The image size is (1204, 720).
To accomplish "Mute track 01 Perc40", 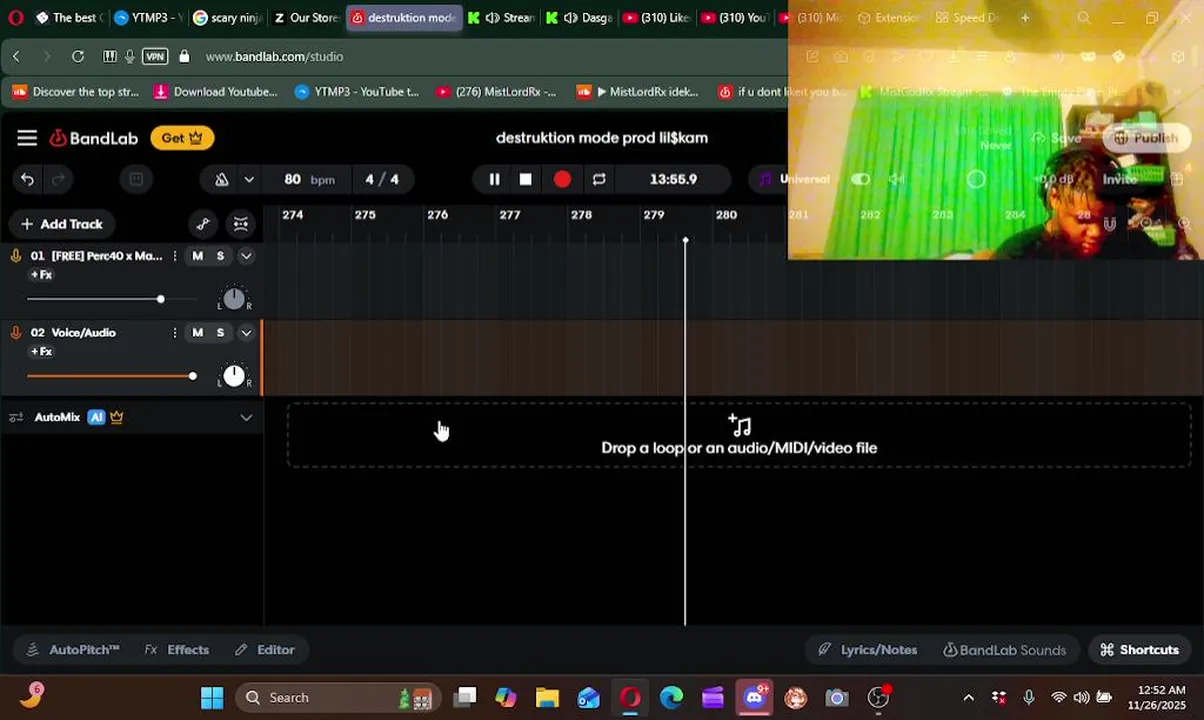I will point(197,256).
